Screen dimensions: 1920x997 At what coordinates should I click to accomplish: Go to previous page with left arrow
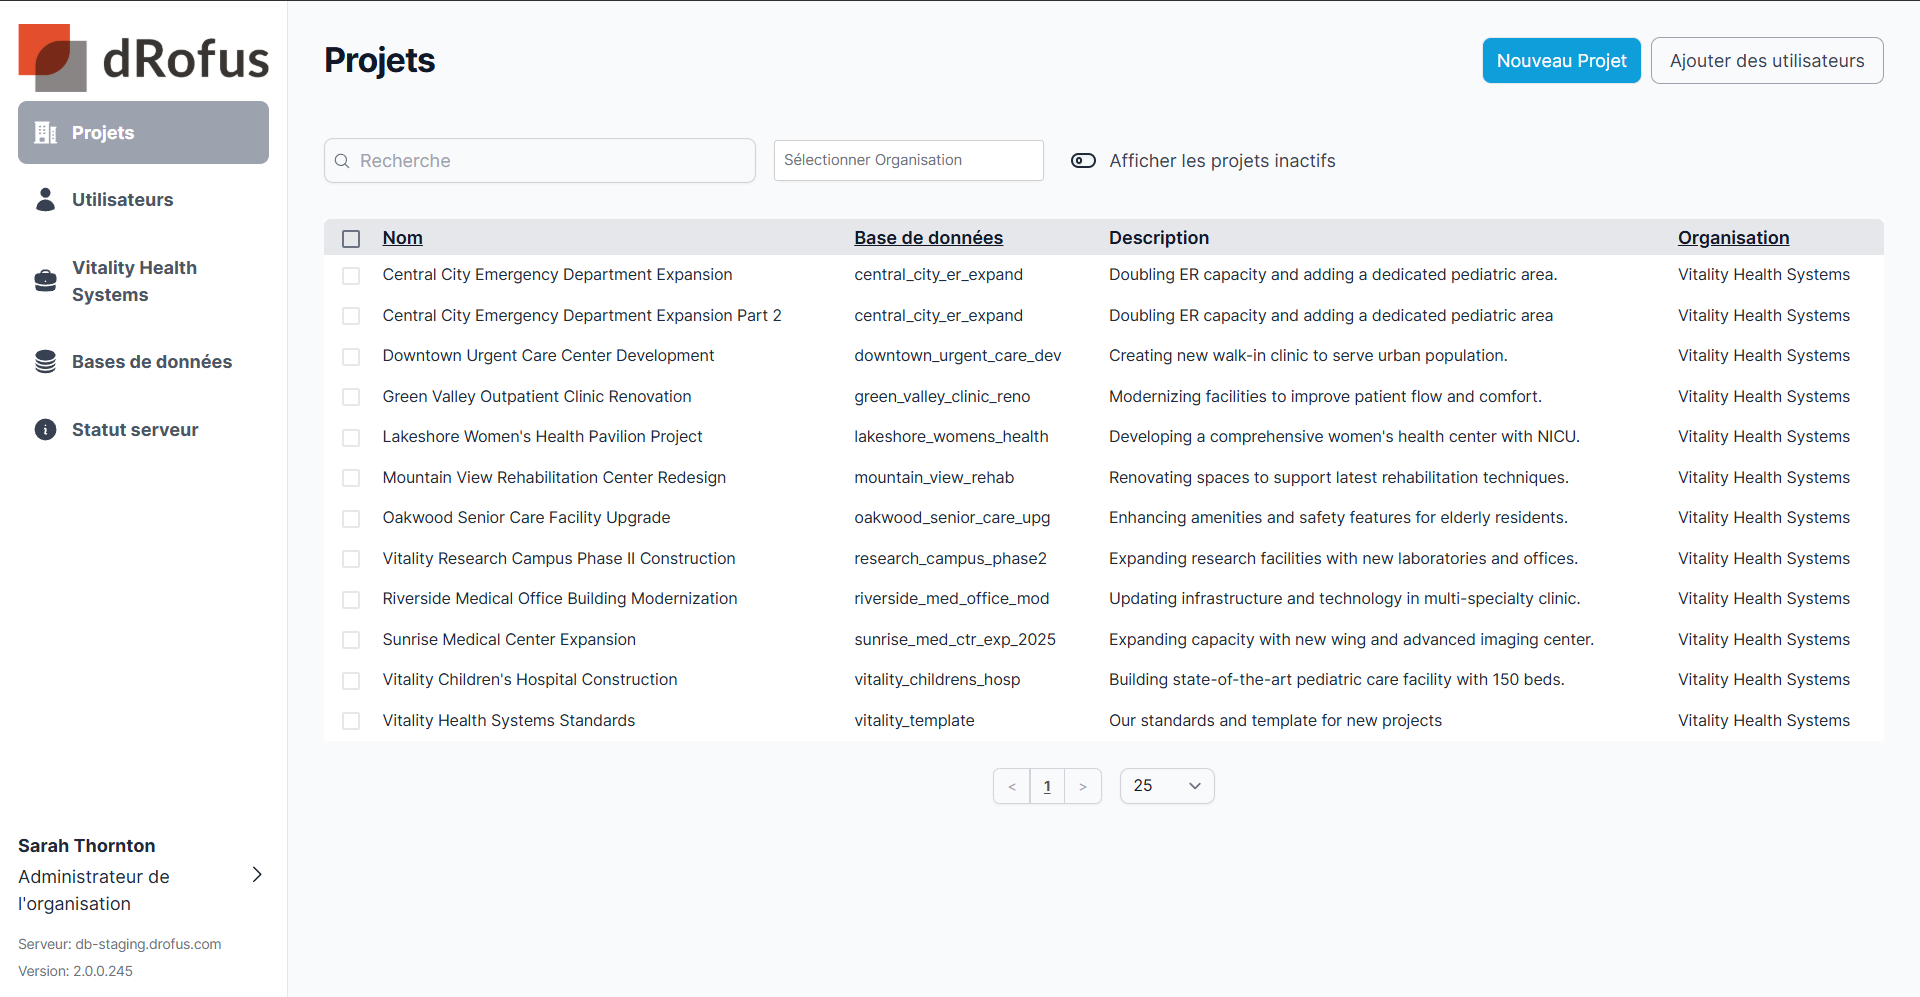[1012, 787]
